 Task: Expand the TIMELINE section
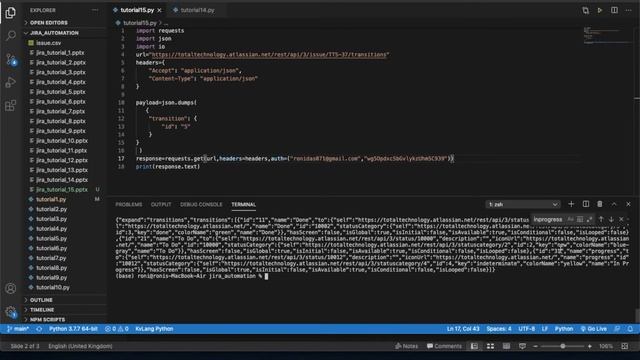(x=42, y=310)
